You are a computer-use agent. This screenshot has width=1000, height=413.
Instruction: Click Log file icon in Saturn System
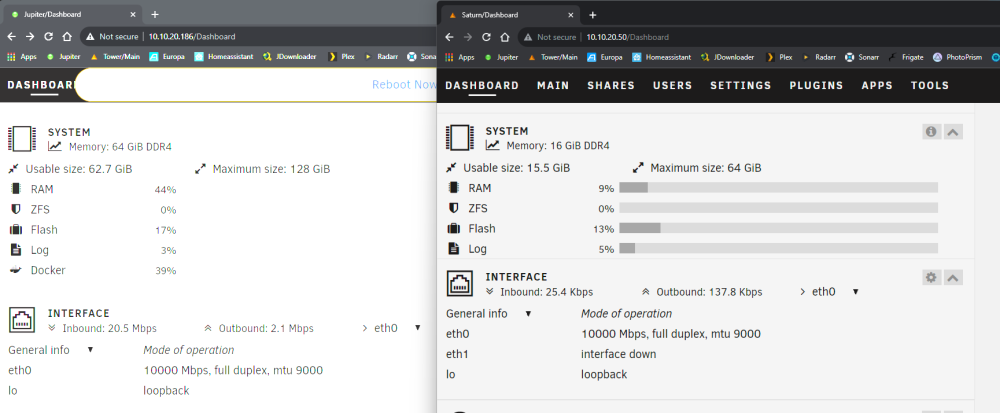(x=453, y=249)
